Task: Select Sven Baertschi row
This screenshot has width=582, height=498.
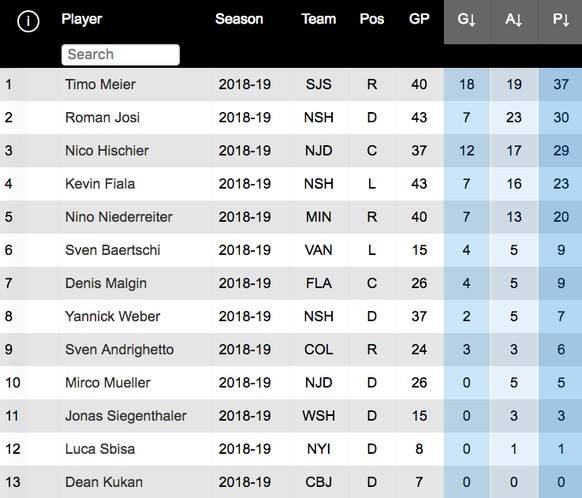Action: tap(291, 250)
